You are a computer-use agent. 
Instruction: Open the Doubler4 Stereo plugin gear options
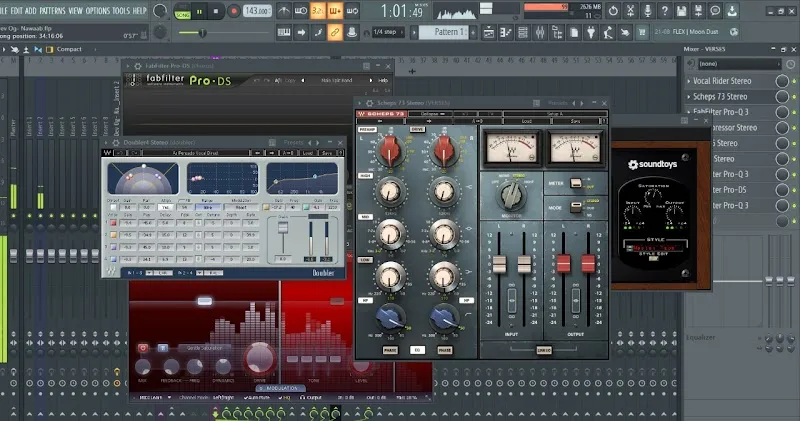pos(116,143)
